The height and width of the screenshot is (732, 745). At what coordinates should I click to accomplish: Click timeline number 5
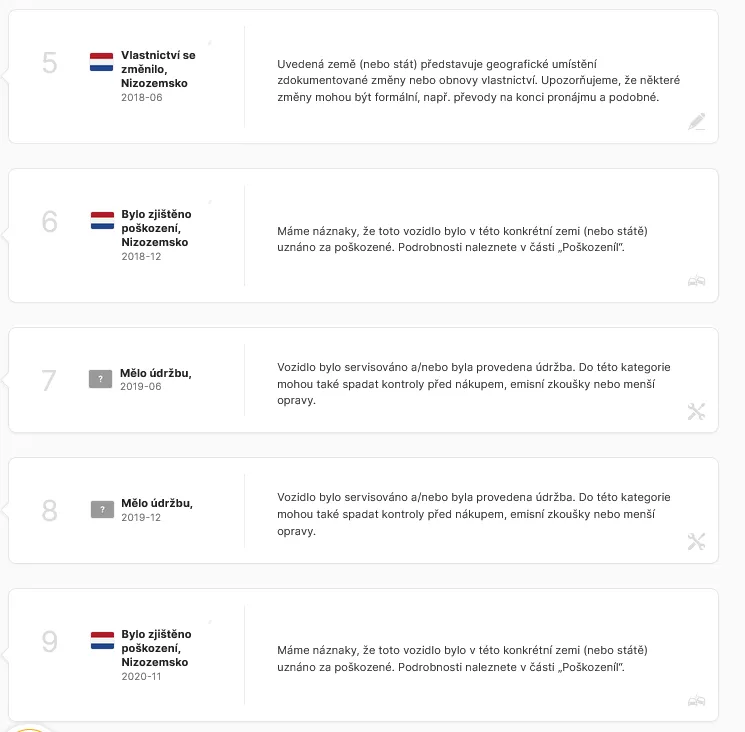click(x=49, y=63)
